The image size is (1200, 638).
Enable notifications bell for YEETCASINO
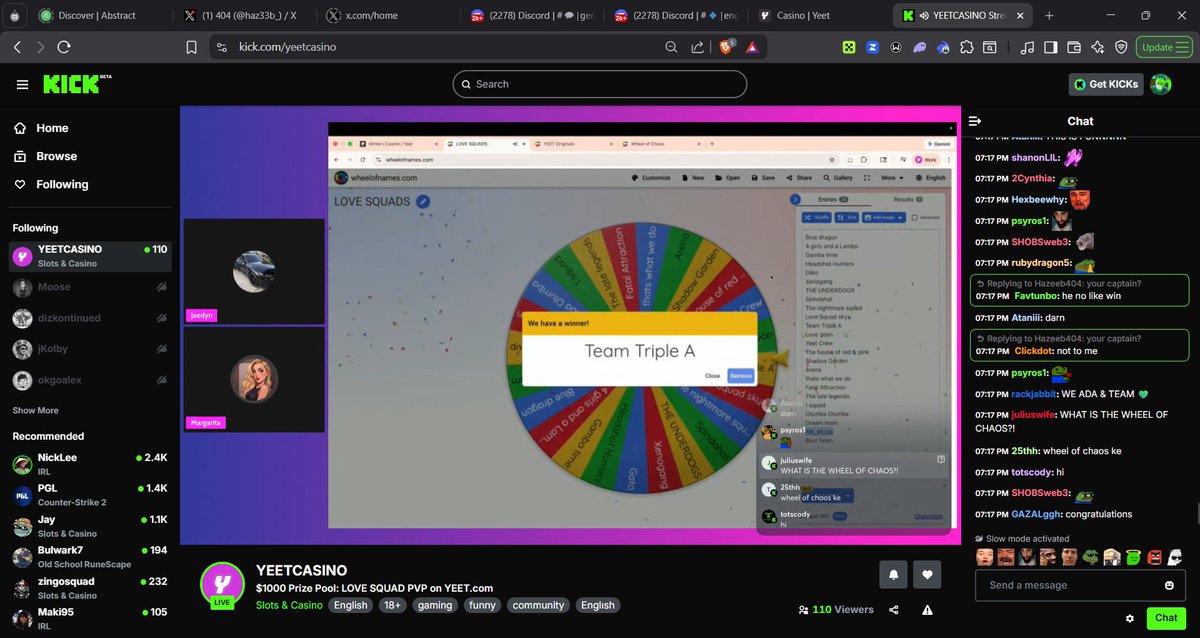(893, 574)
